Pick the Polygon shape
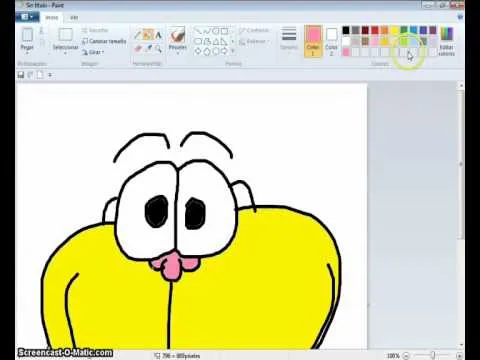 point(207,41)
